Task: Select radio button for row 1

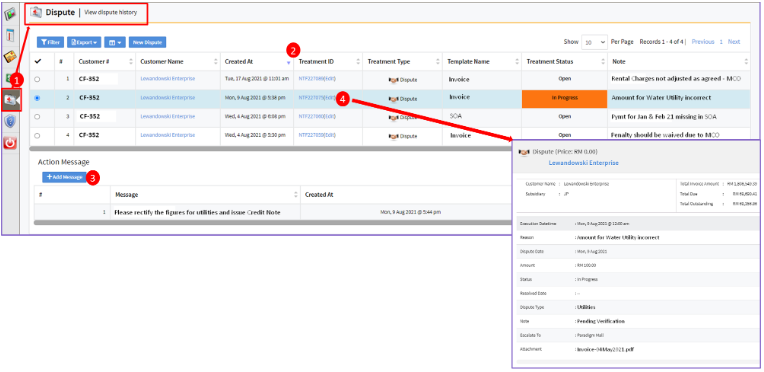Action: (38, 79)
